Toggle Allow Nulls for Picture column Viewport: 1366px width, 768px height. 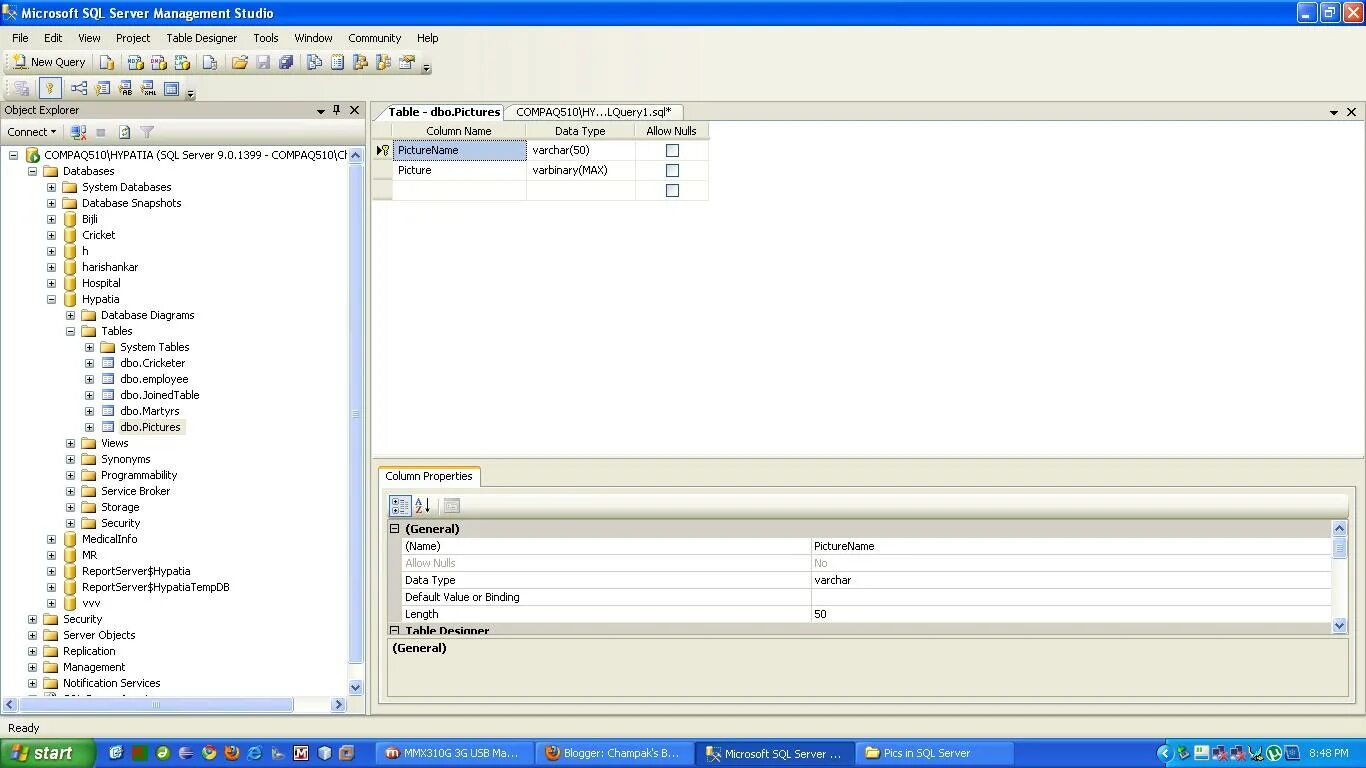point(672,170)
